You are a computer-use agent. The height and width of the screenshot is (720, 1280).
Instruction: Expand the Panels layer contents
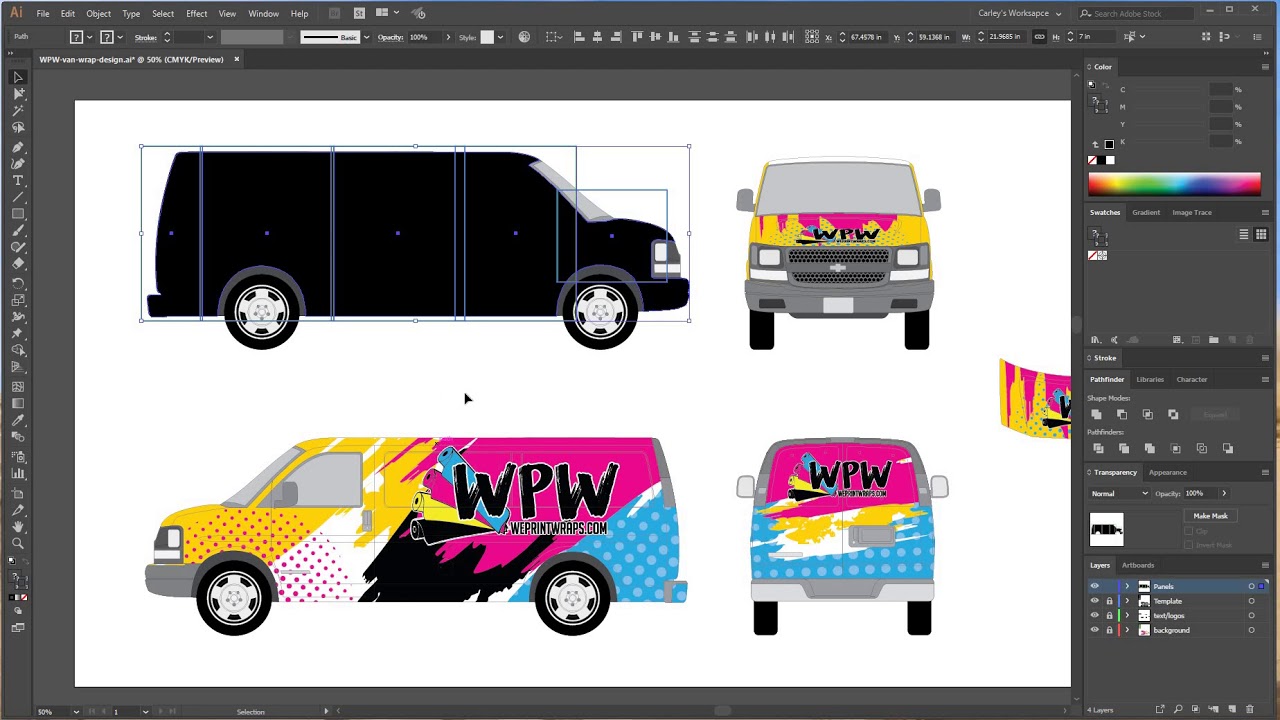click(1127, 587)
